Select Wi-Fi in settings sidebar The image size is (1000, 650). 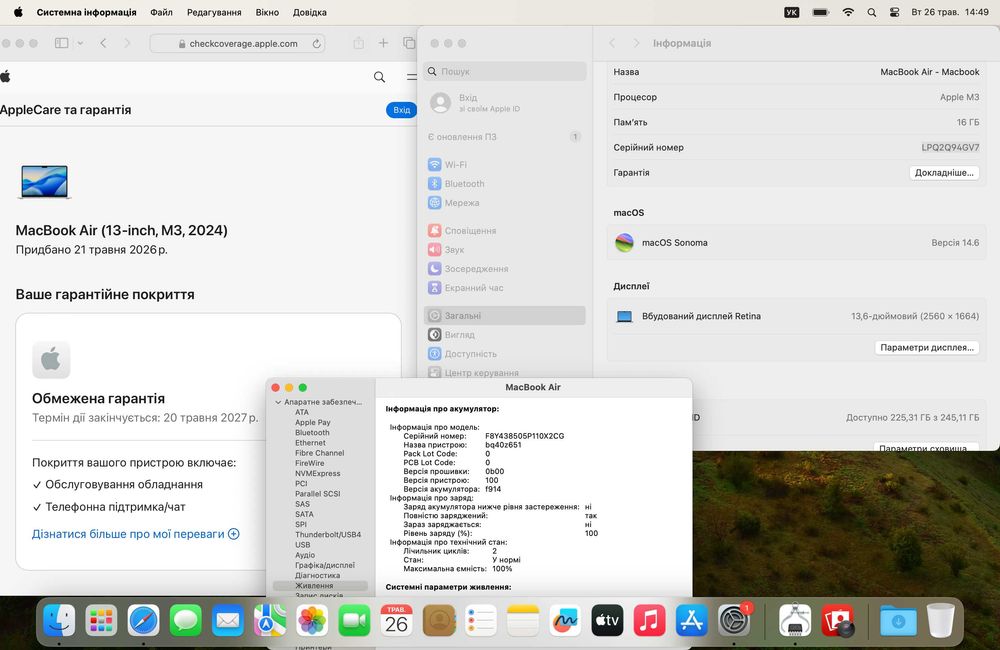pos(504,165)
